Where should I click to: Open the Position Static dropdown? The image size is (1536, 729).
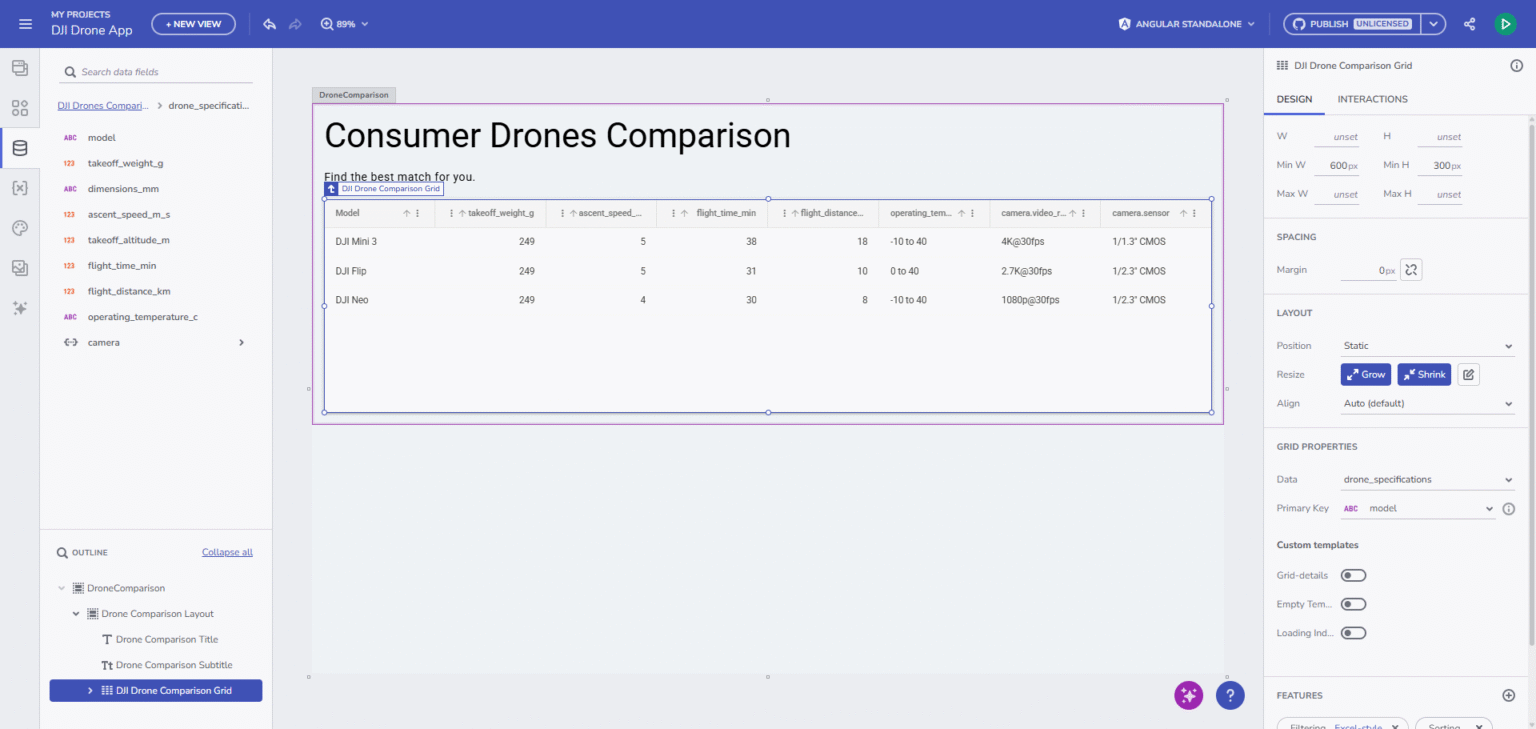1427,346
